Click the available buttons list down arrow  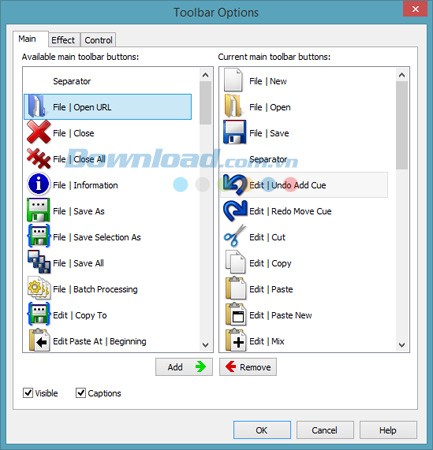[206, 345]
